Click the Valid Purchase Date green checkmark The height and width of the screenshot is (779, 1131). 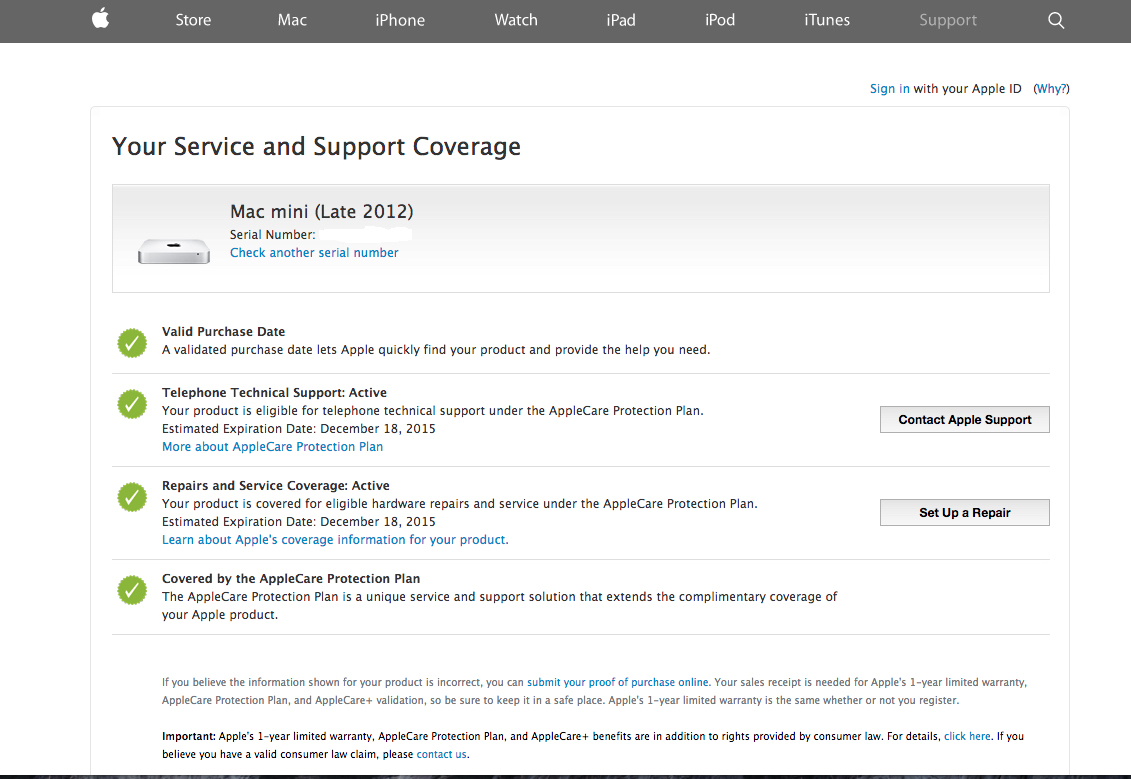coord(132,343)
